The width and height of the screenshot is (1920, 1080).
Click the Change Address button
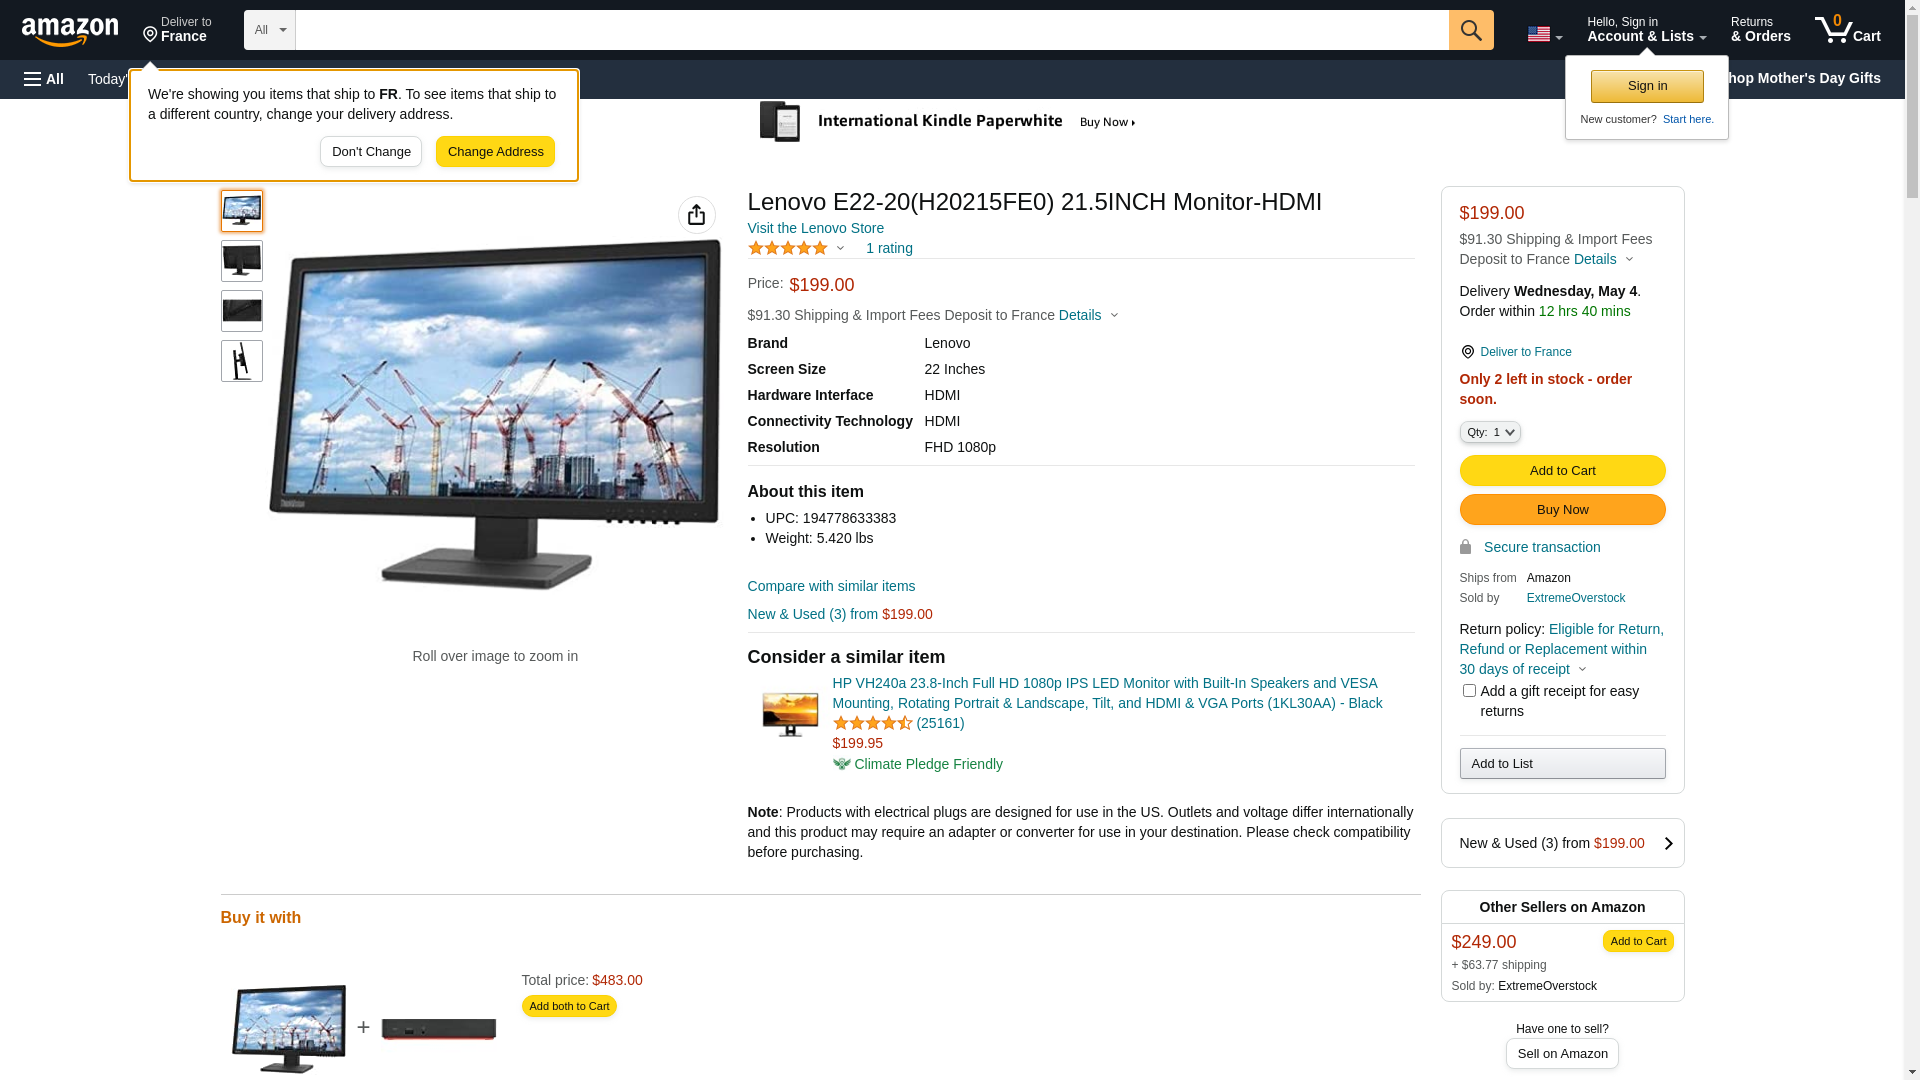(x=495, y=152)
